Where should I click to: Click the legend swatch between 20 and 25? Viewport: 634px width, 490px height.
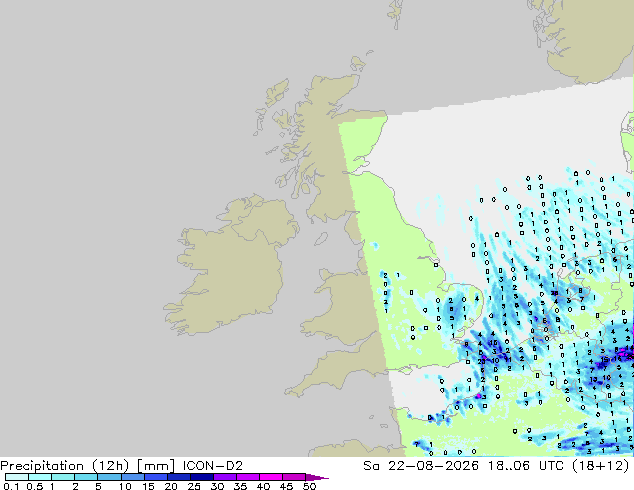pyautogui.click(x=178, y=477)
